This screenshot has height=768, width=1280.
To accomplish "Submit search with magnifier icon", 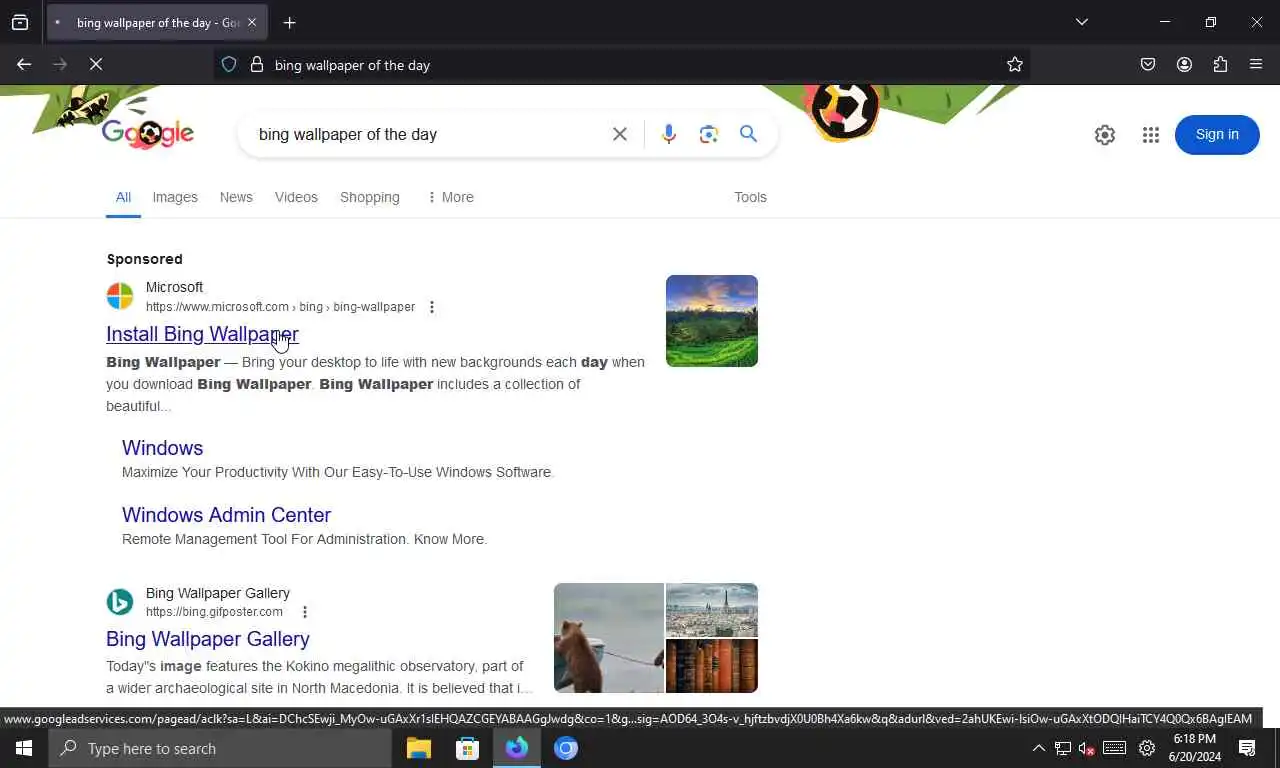I will [x=748, y=134].
